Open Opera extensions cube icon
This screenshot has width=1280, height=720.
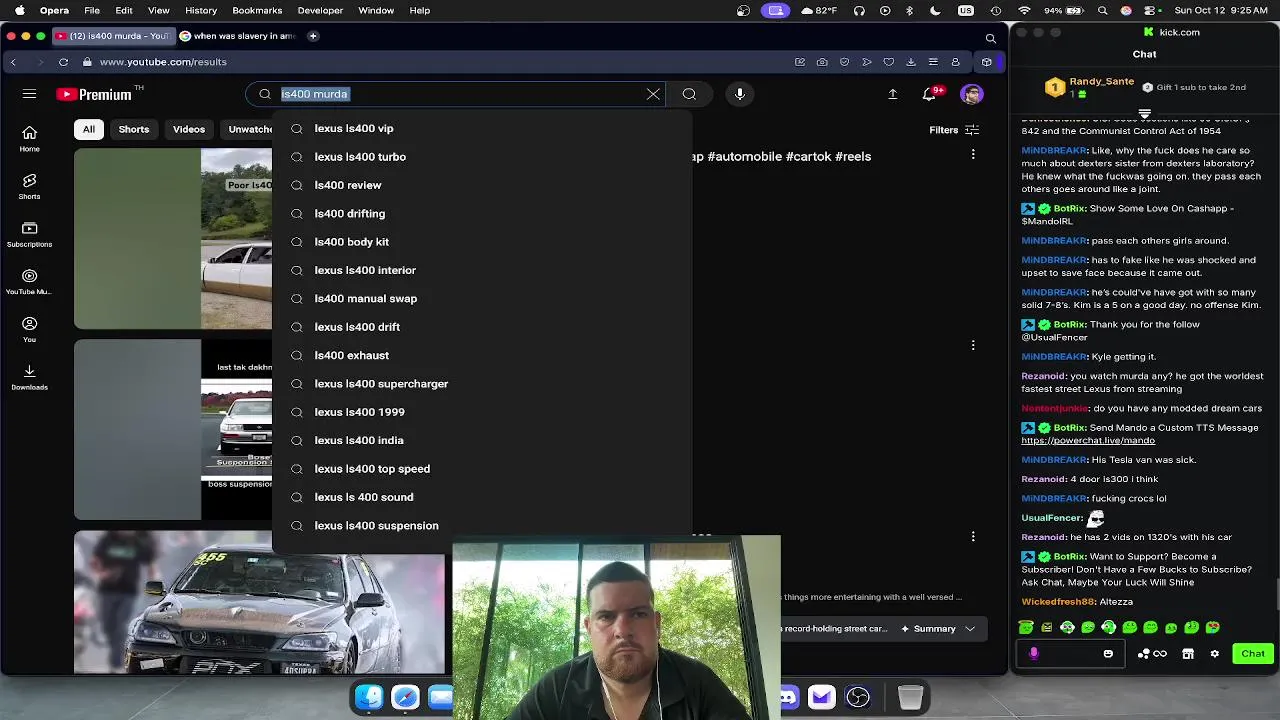[x=987, y=62]
